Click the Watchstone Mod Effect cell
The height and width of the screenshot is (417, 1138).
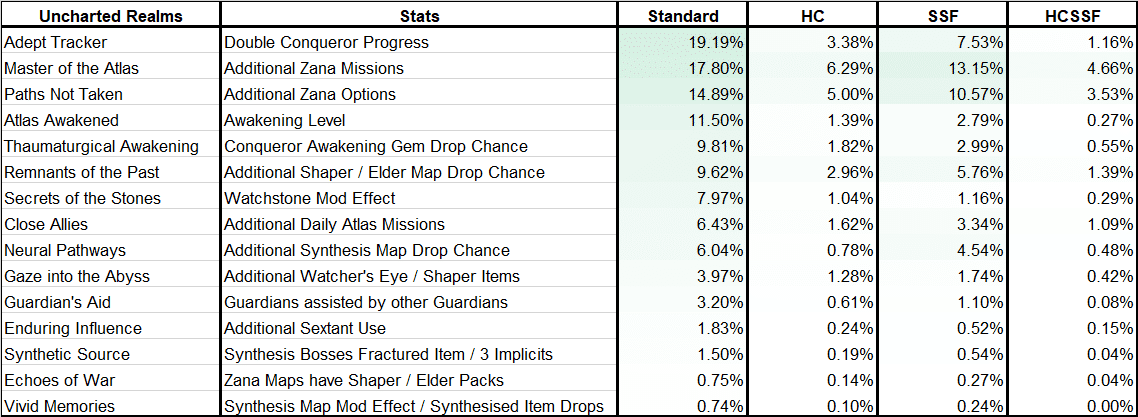(x=419, y=198)
